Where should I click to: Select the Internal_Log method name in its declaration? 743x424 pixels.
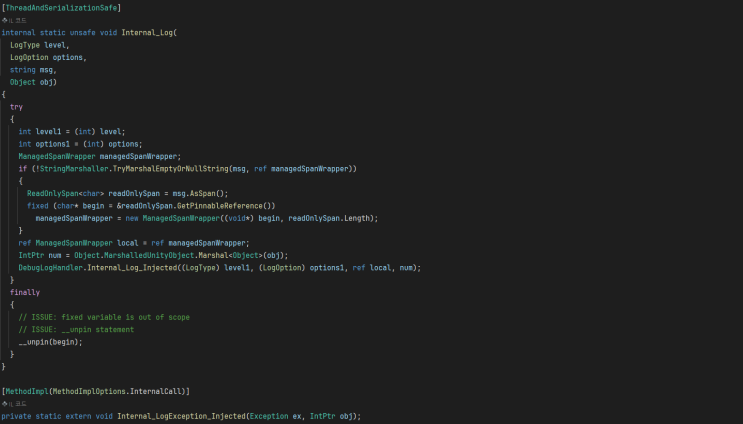(147, 33)
